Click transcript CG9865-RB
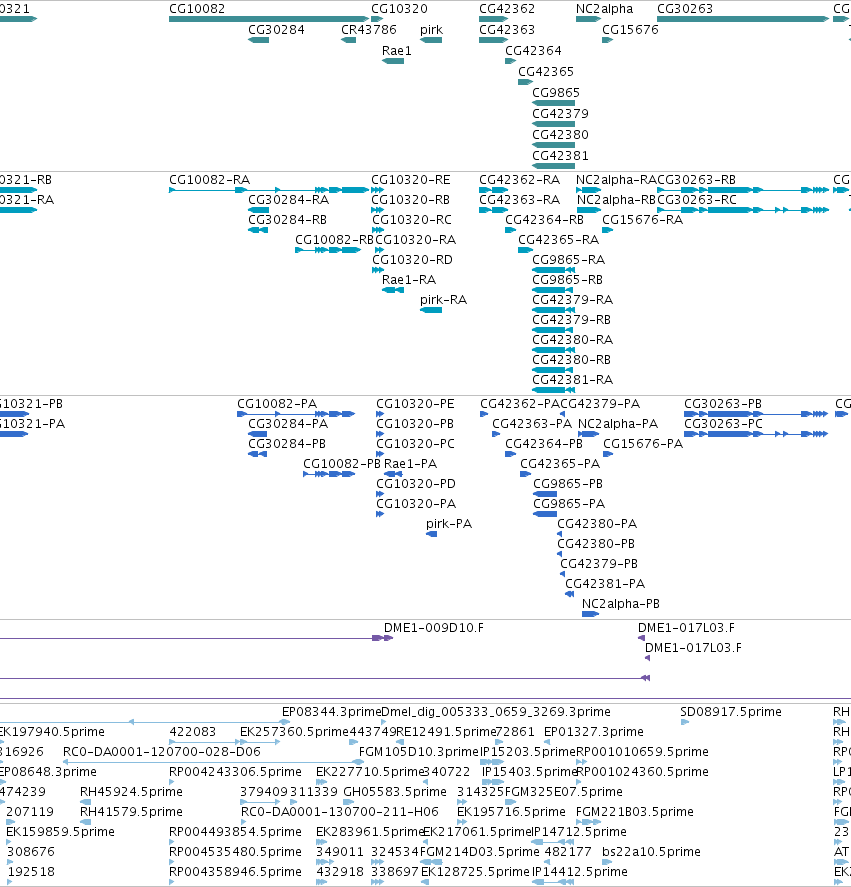This screenshot has height=887, width=851. pos(568,280)
